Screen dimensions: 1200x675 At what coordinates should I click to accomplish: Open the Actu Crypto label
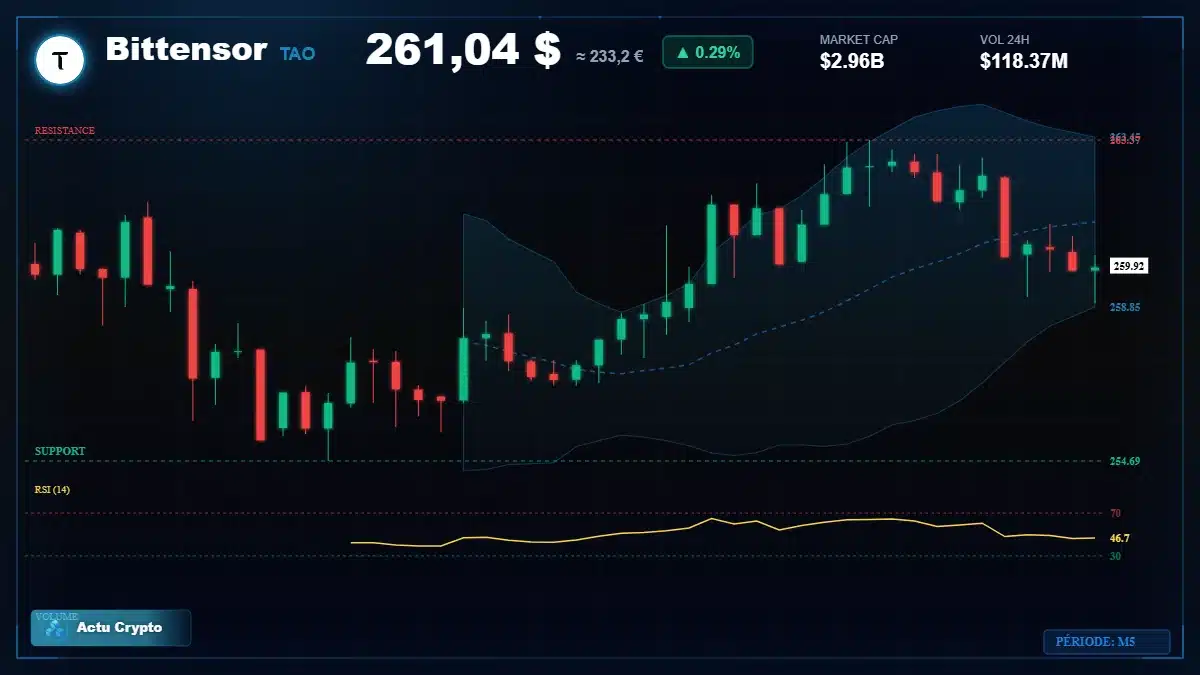click(x=119, y=628)
